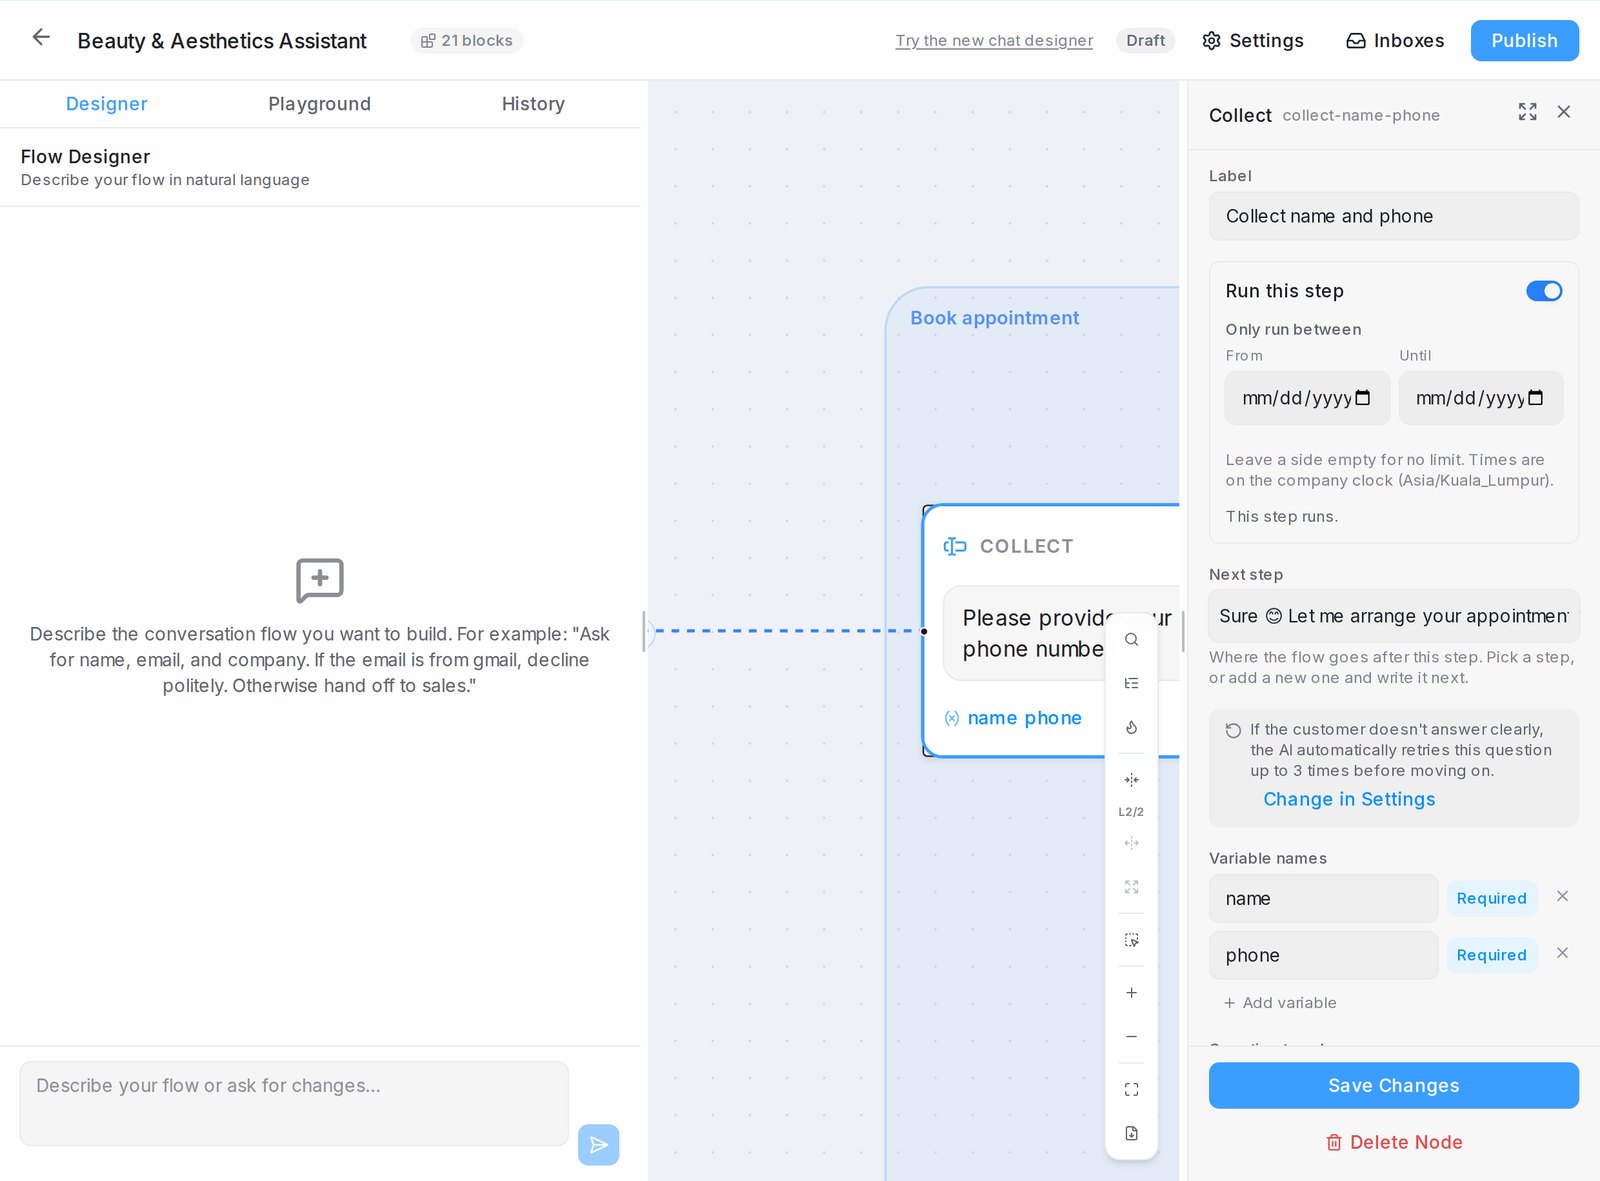Go back using the left arrow icon
1600x1181 pixels.
tap(41, 38)
